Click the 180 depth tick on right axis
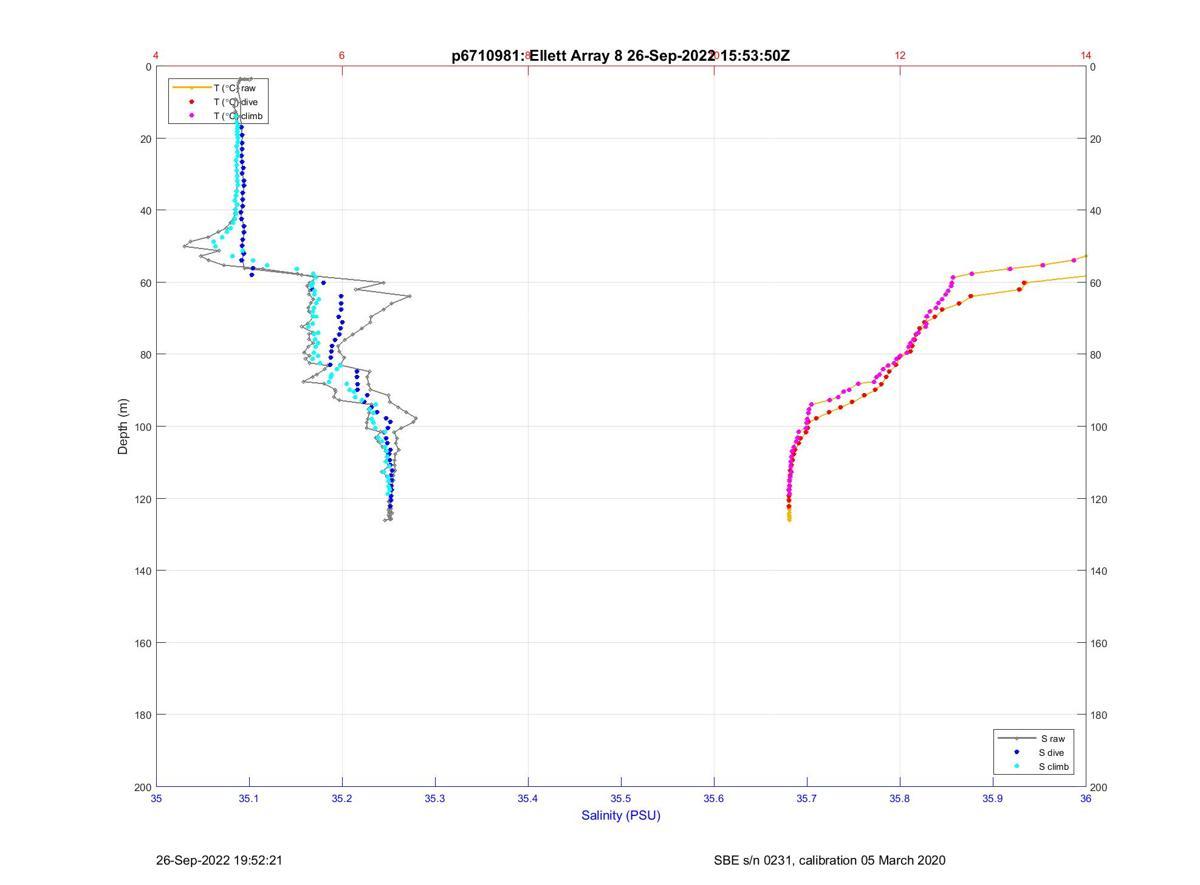Viewport: 1200px width, 885px height. 1101,715
